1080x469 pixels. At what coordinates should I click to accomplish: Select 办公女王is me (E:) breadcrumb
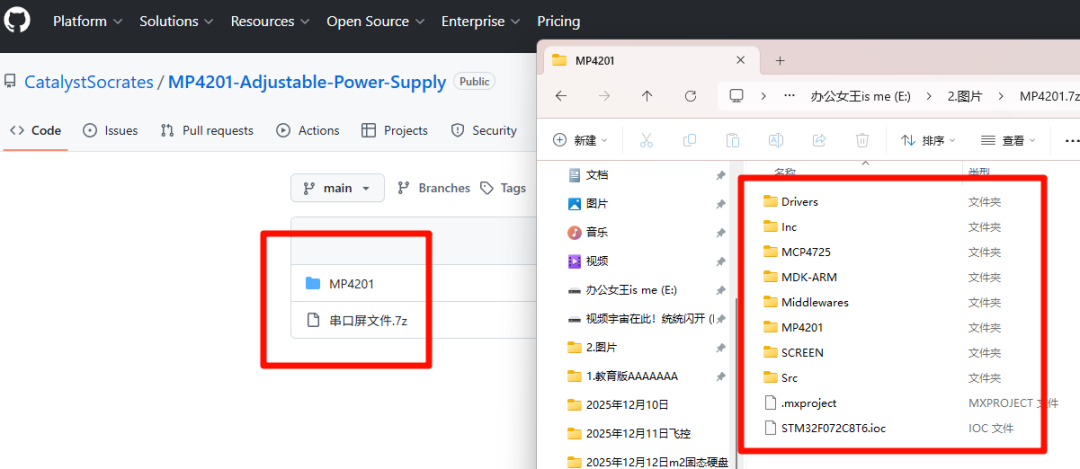(861, 96)
